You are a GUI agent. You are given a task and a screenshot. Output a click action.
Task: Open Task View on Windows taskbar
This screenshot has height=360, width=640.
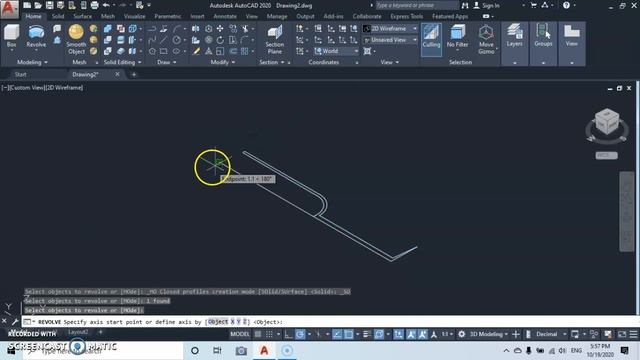(x=217, y=351)
